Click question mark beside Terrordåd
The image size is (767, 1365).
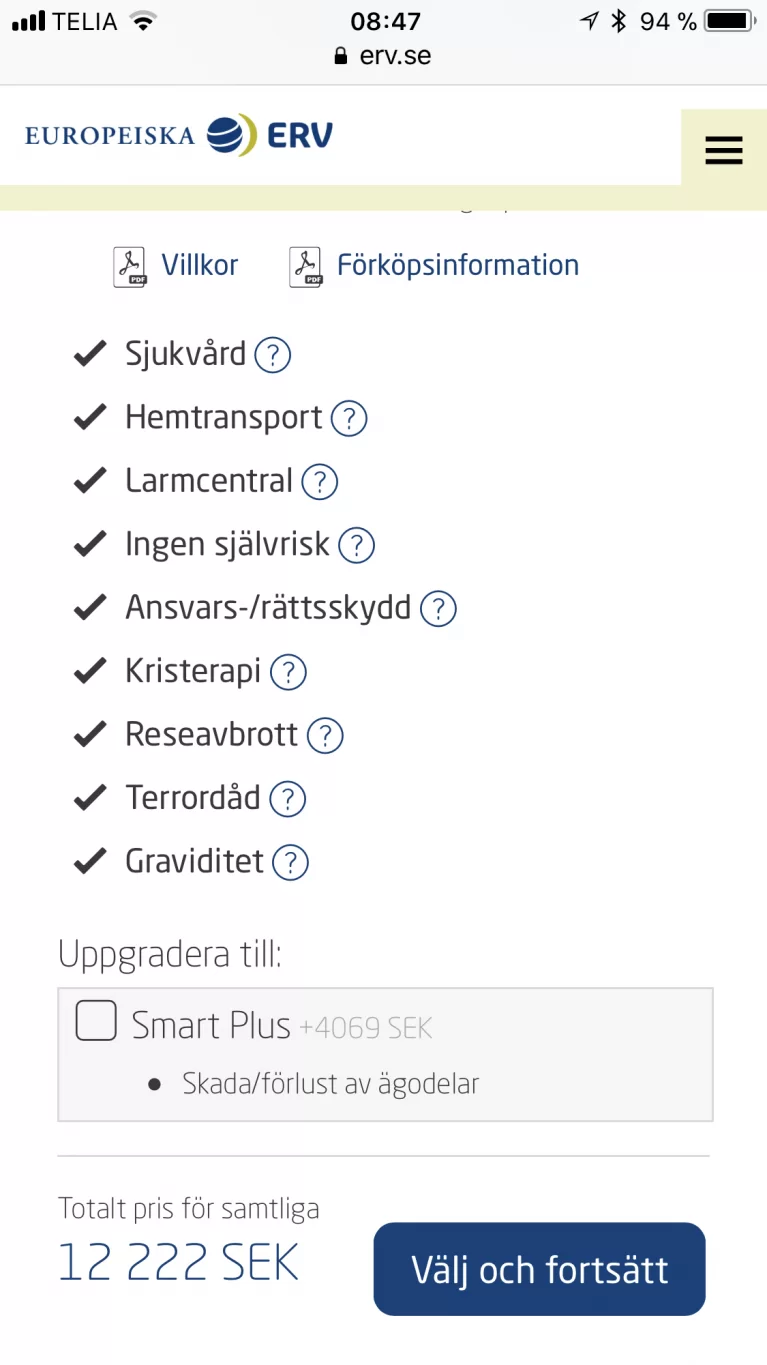(x=288, y=799)
